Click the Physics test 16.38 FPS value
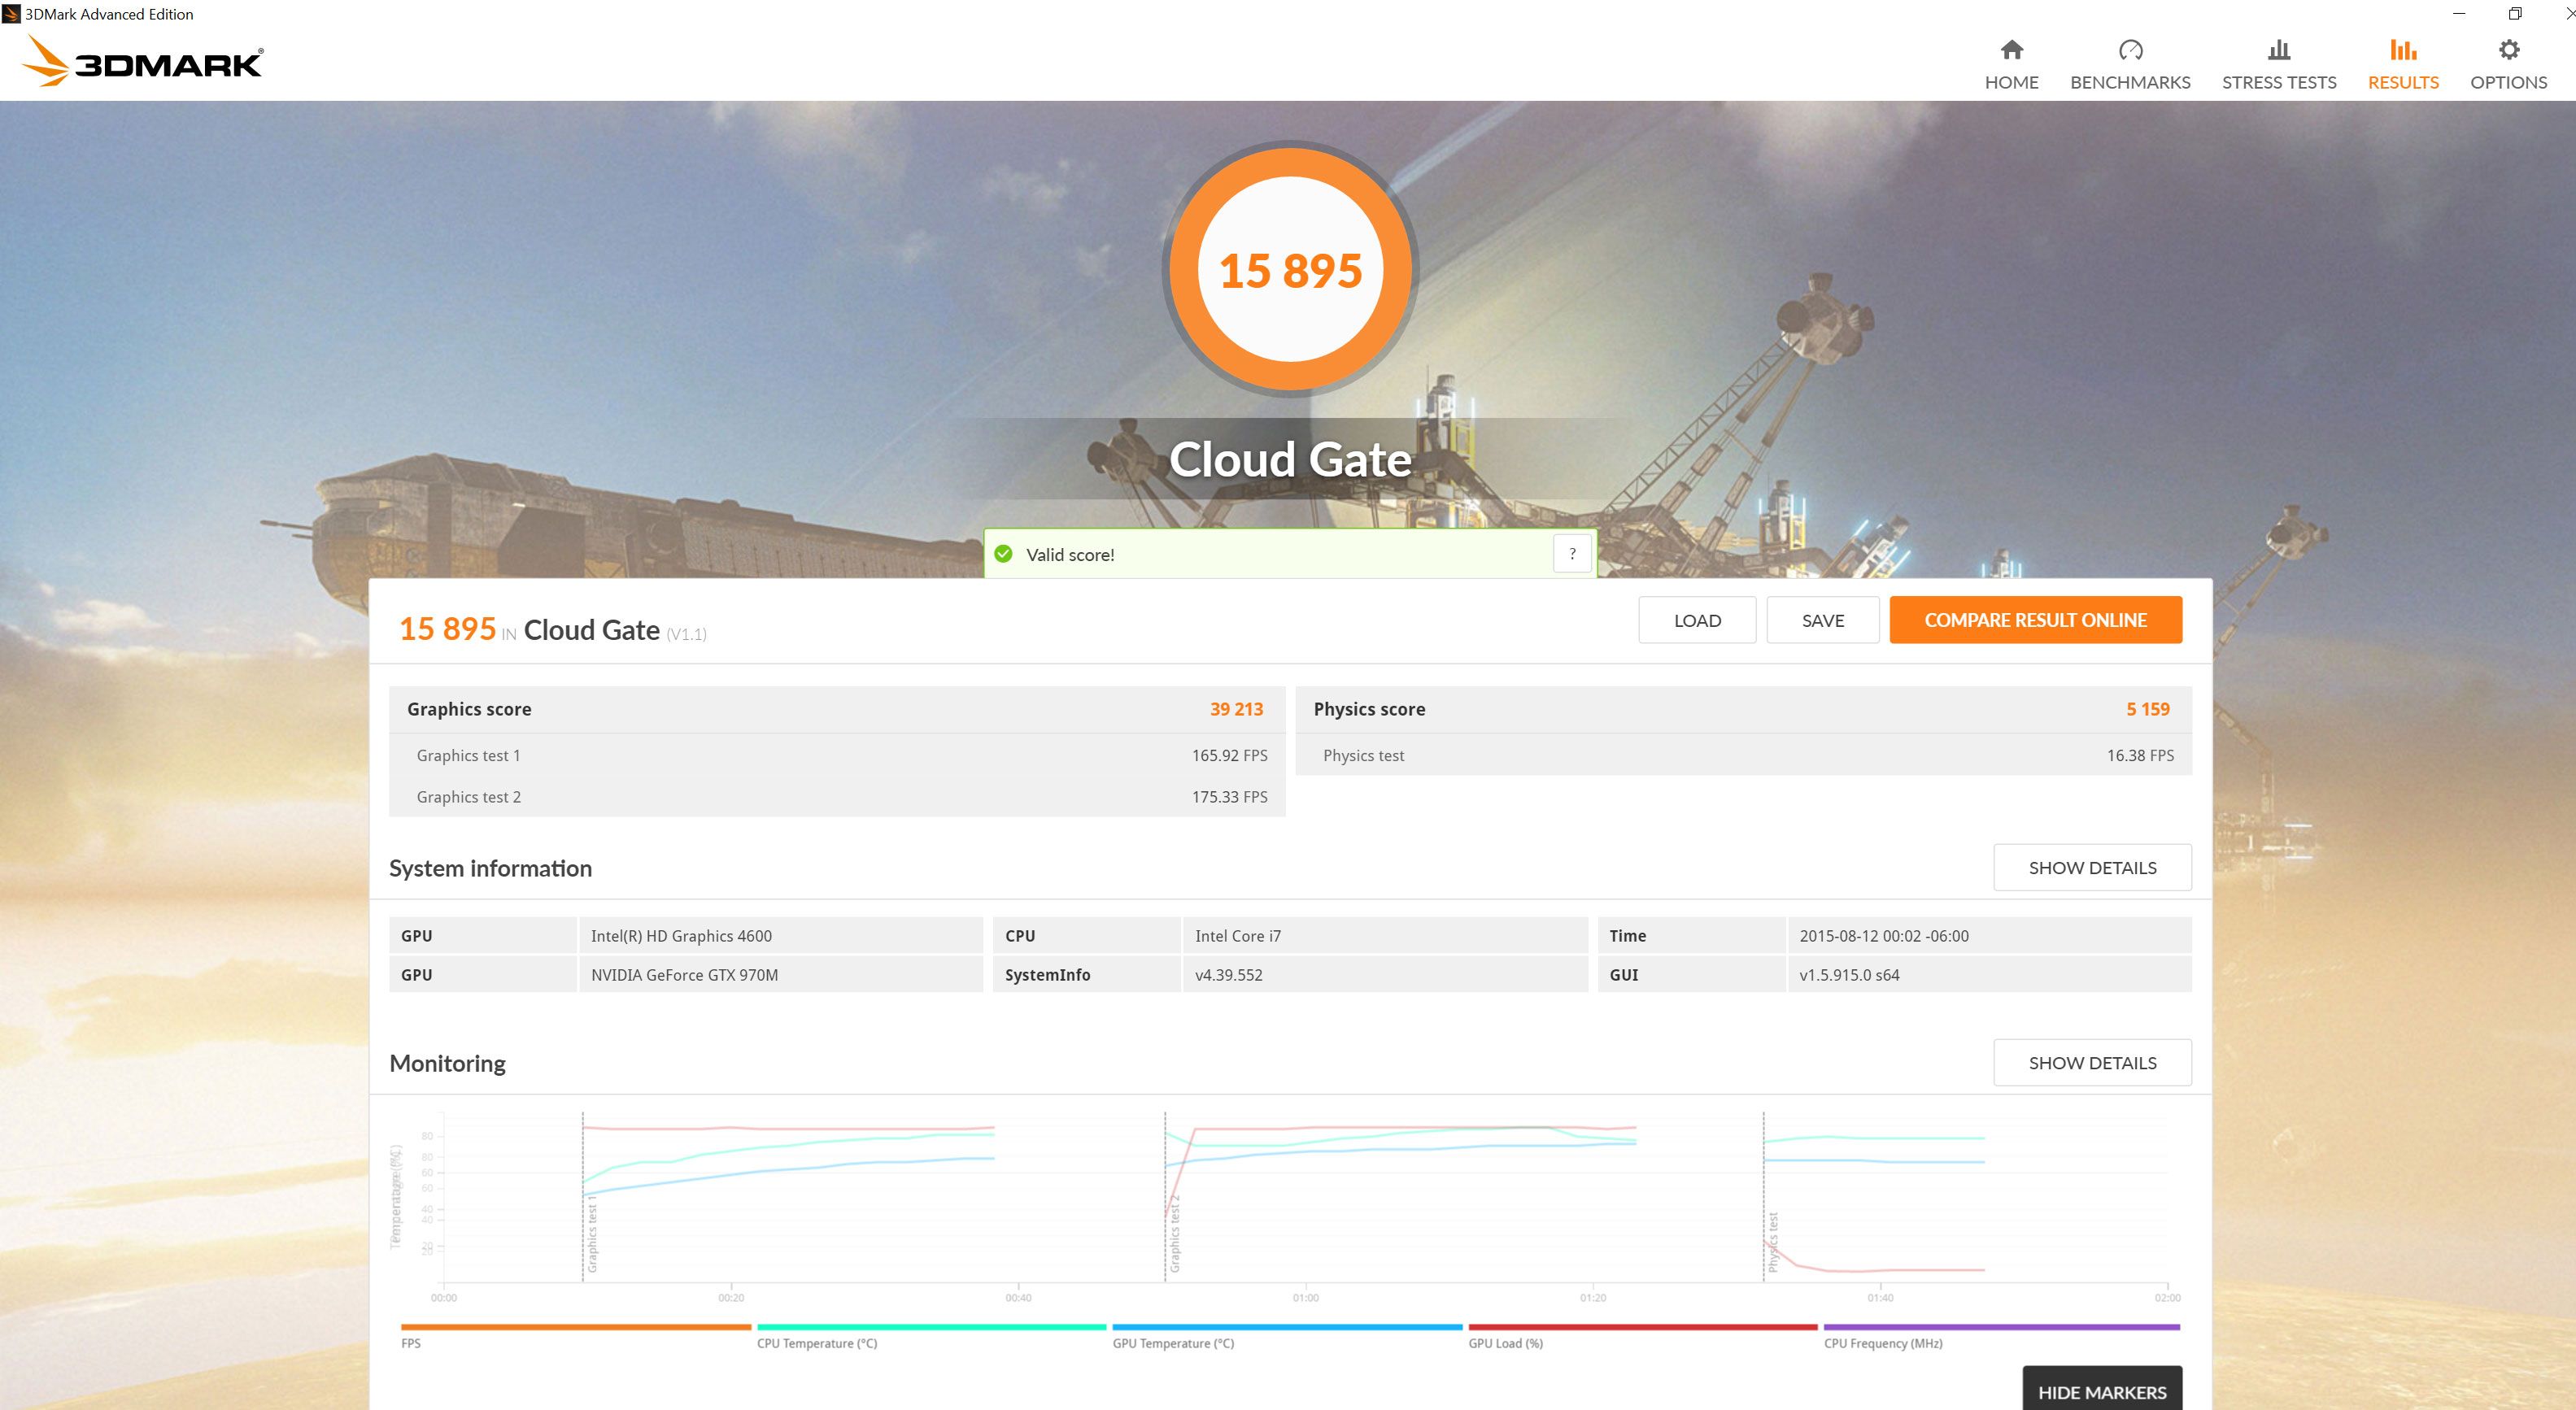2576x1410 pixels. [2139, 755]
